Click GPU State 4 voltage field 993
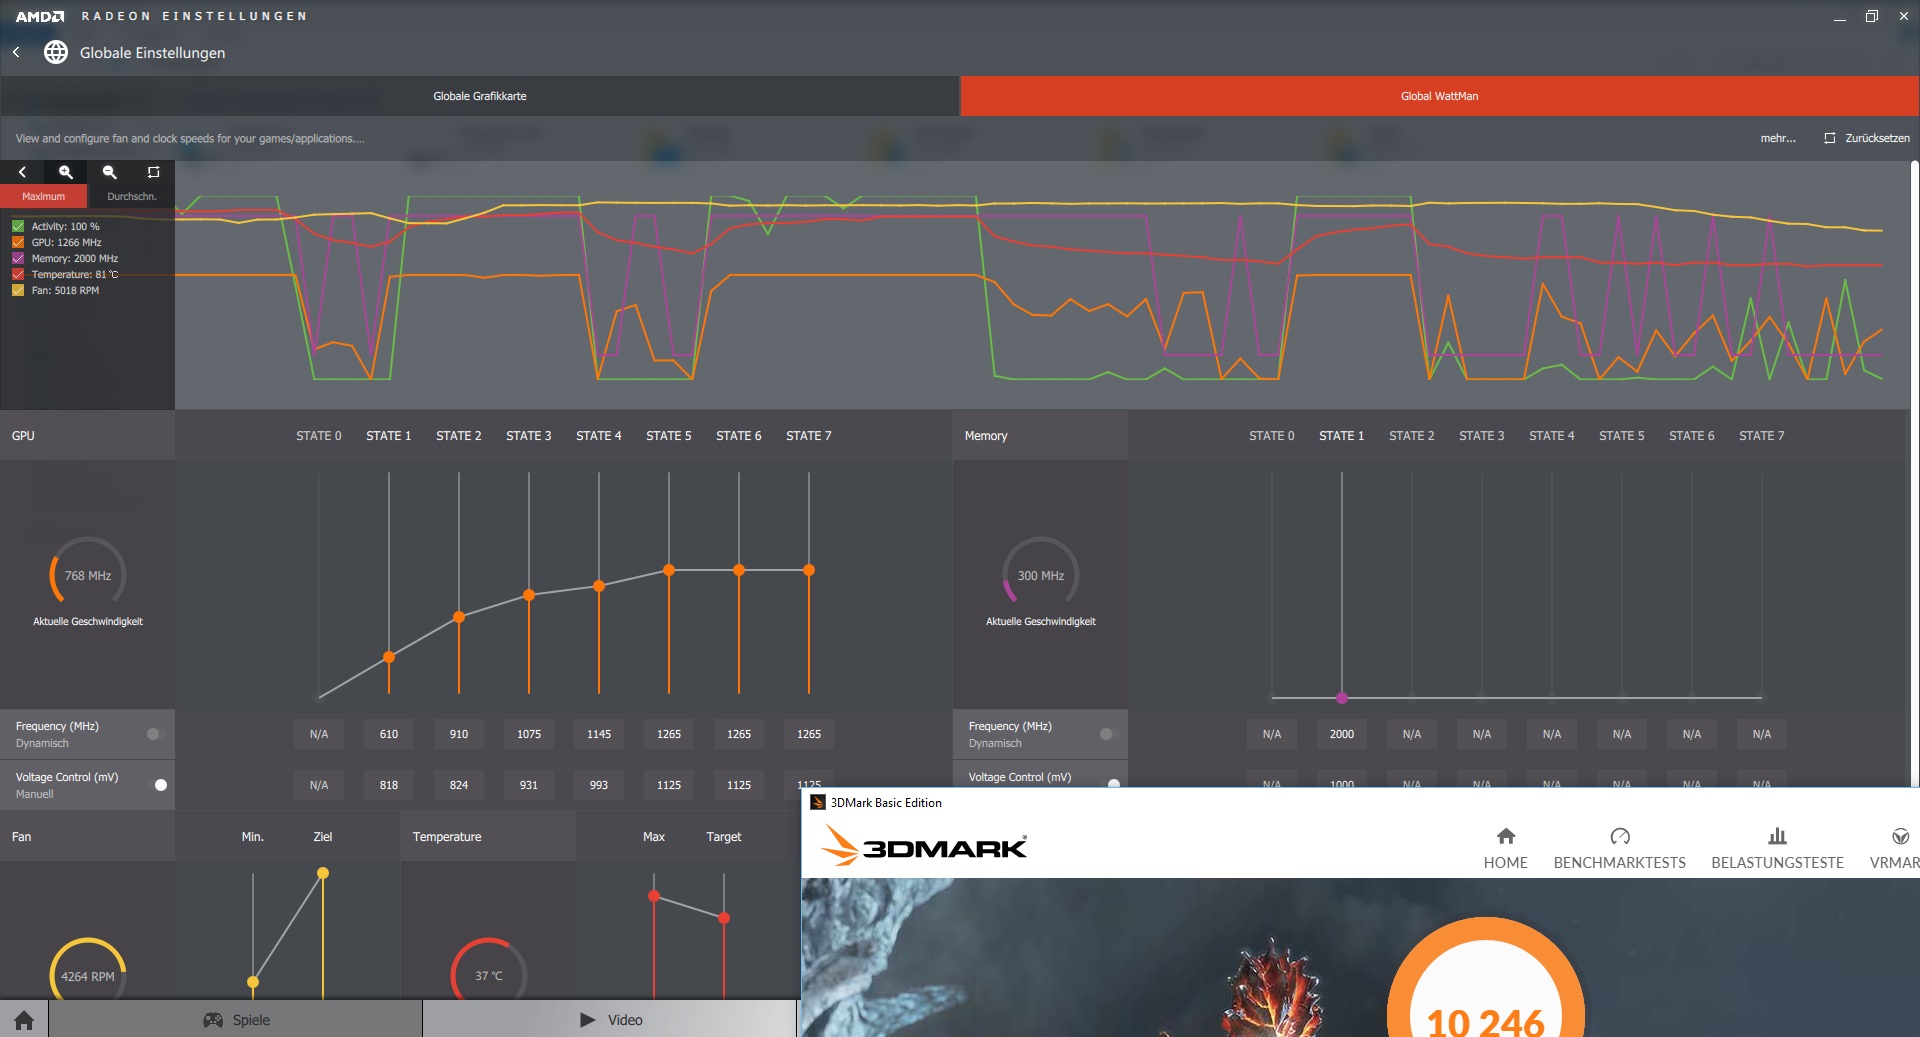1920x1037 pixels. (599, 785)
